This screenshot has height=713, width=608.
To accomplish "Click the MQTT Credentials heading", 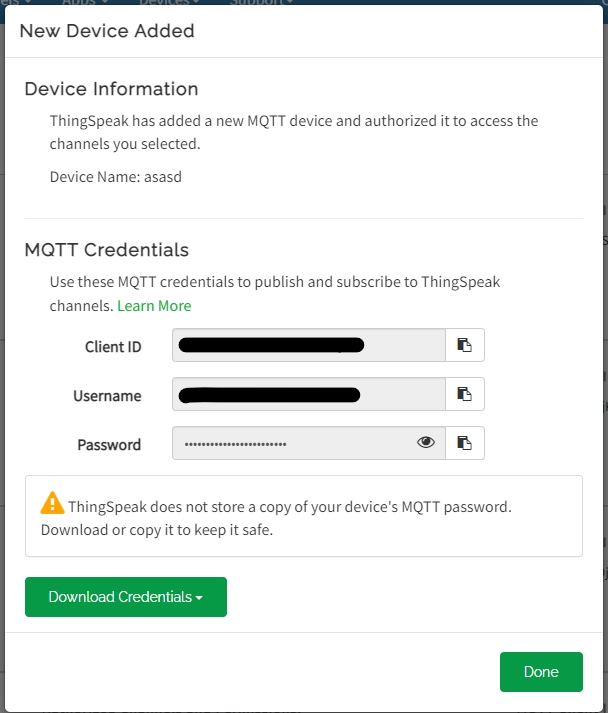I will point(106,250).
